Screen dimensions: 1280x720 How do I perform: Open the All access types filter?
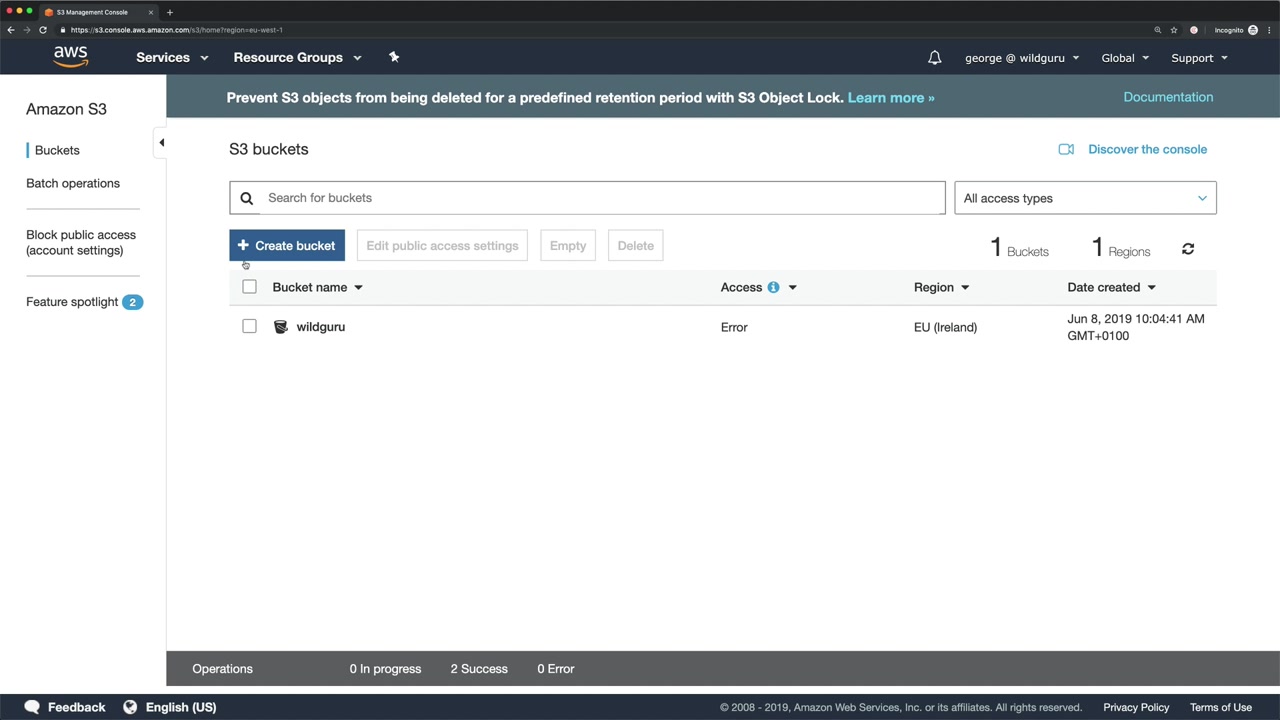click(x=1085, y=198)
